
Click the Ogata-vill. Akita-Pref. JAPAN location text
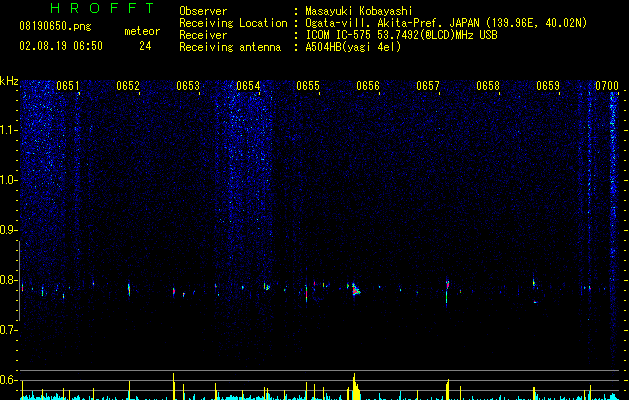[x=446, y=23]
